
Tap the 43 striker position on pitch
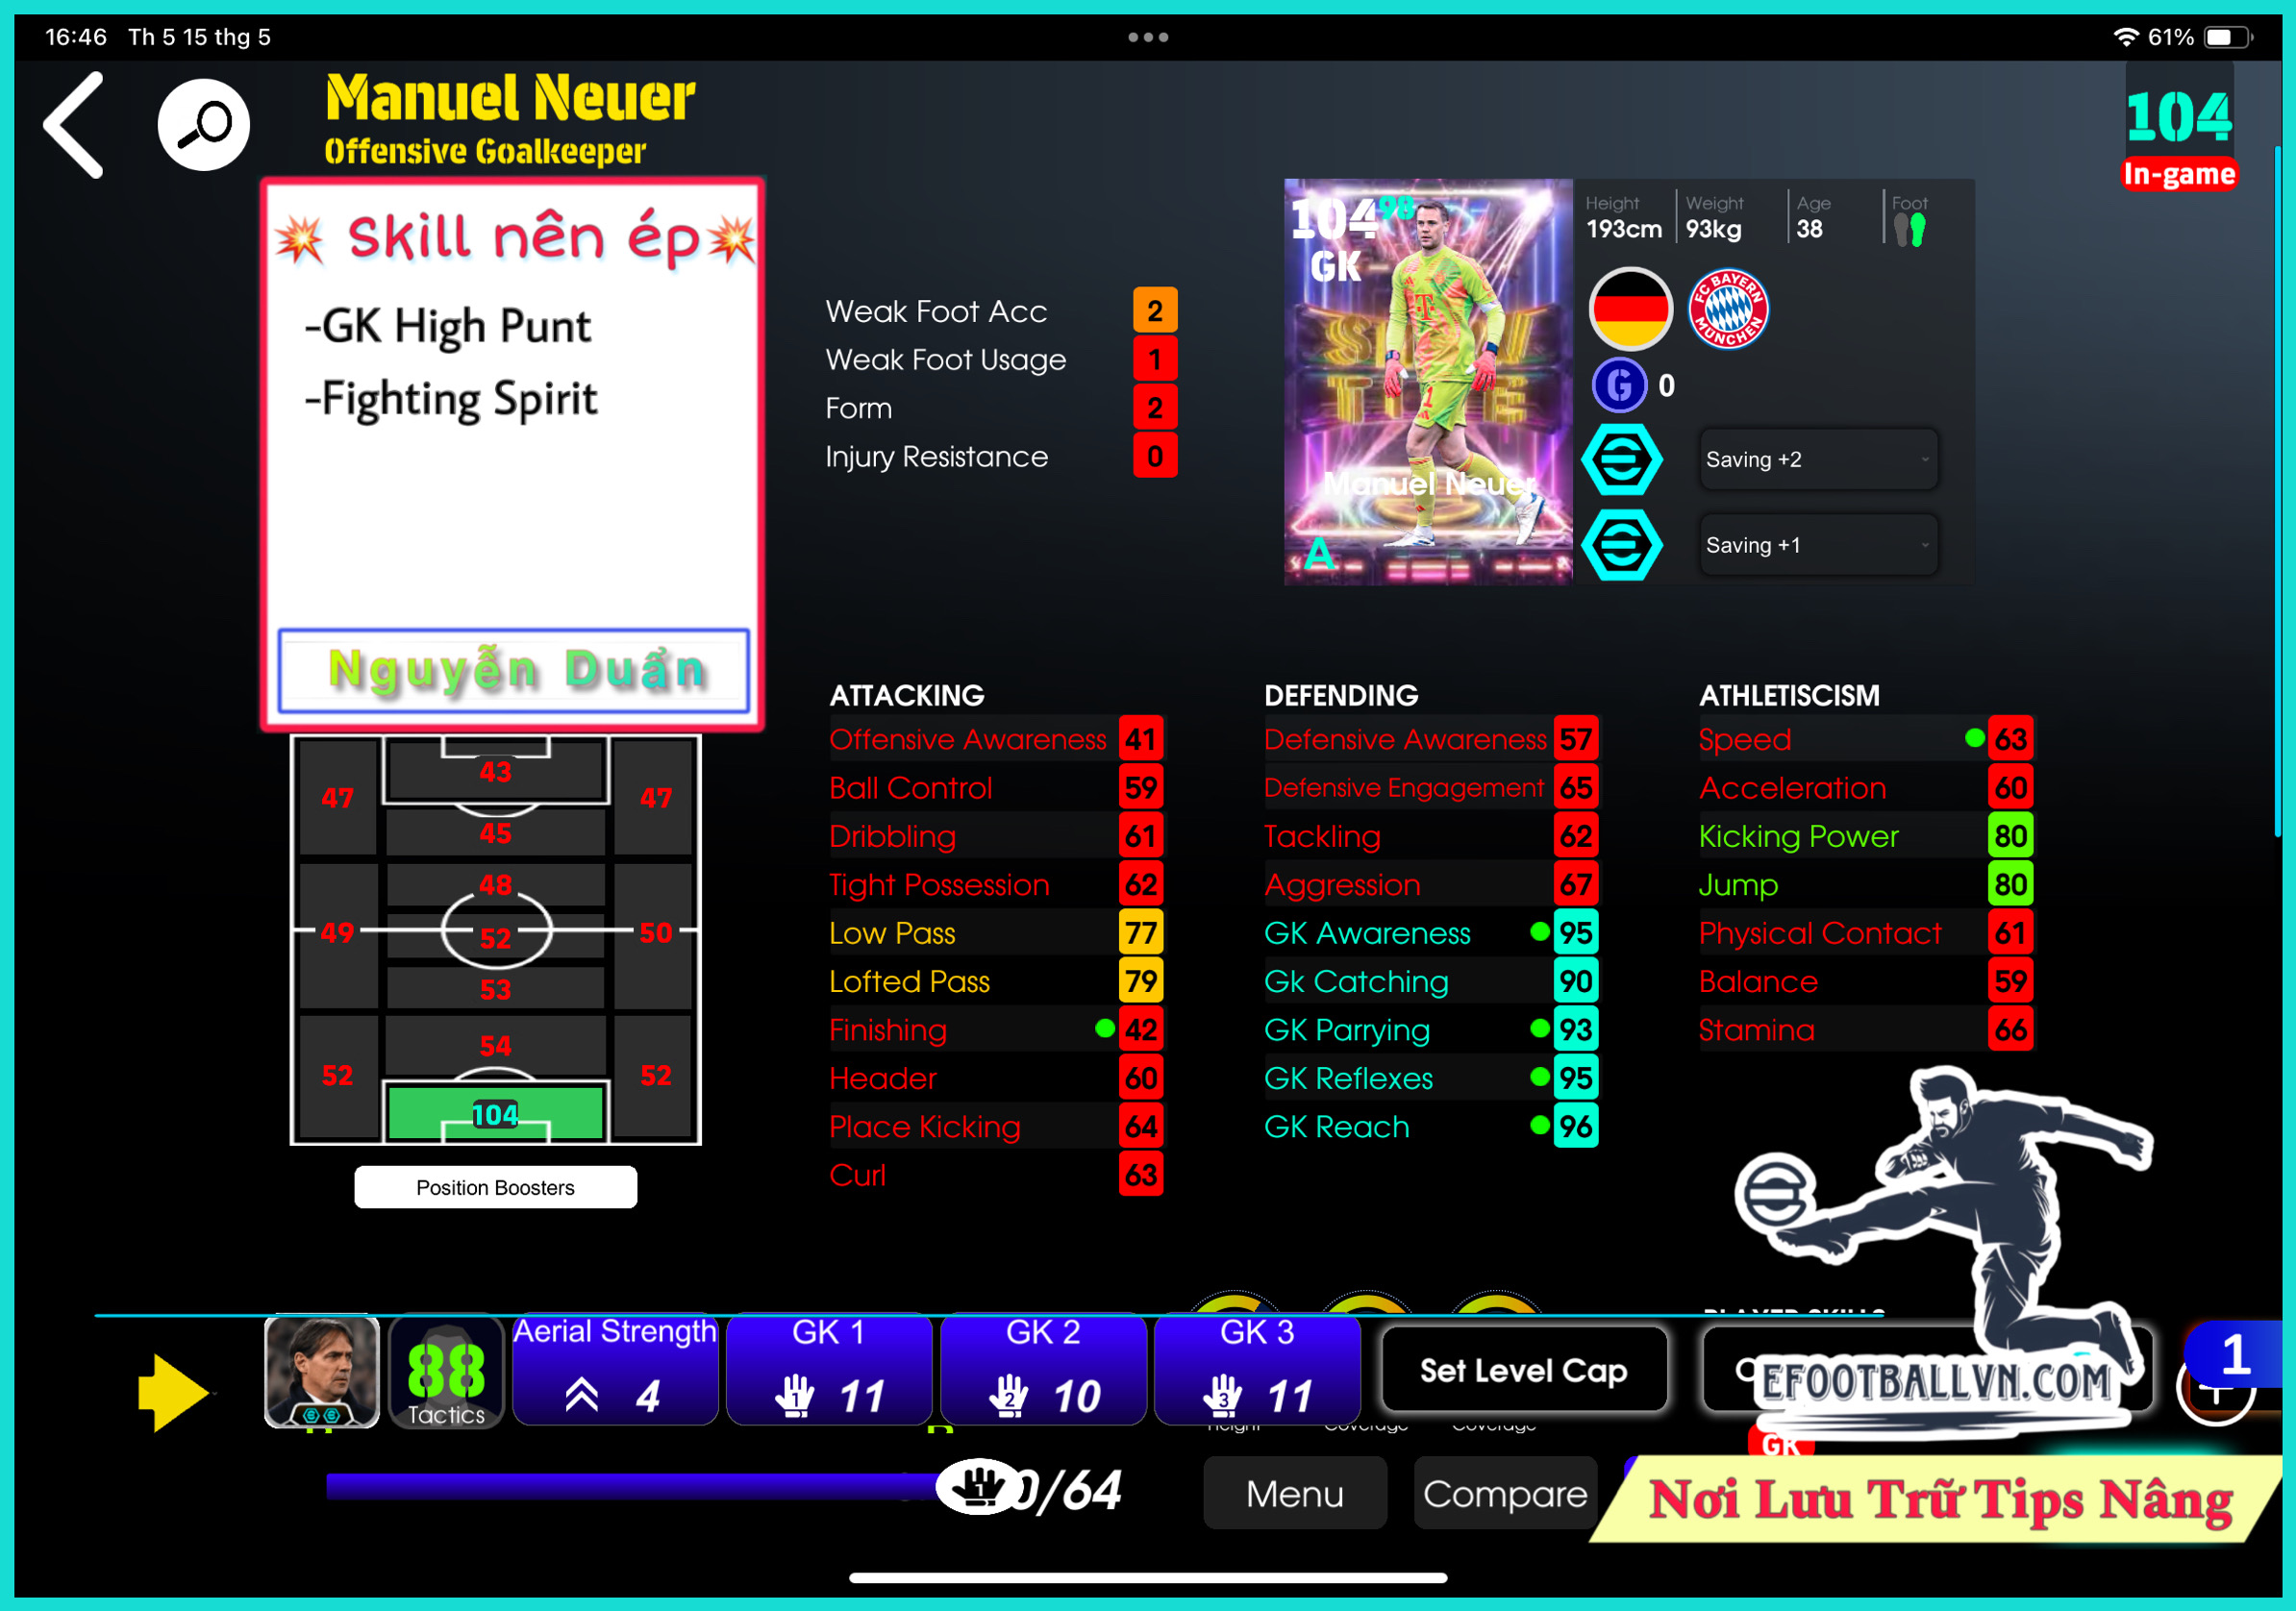pos(495,772)
